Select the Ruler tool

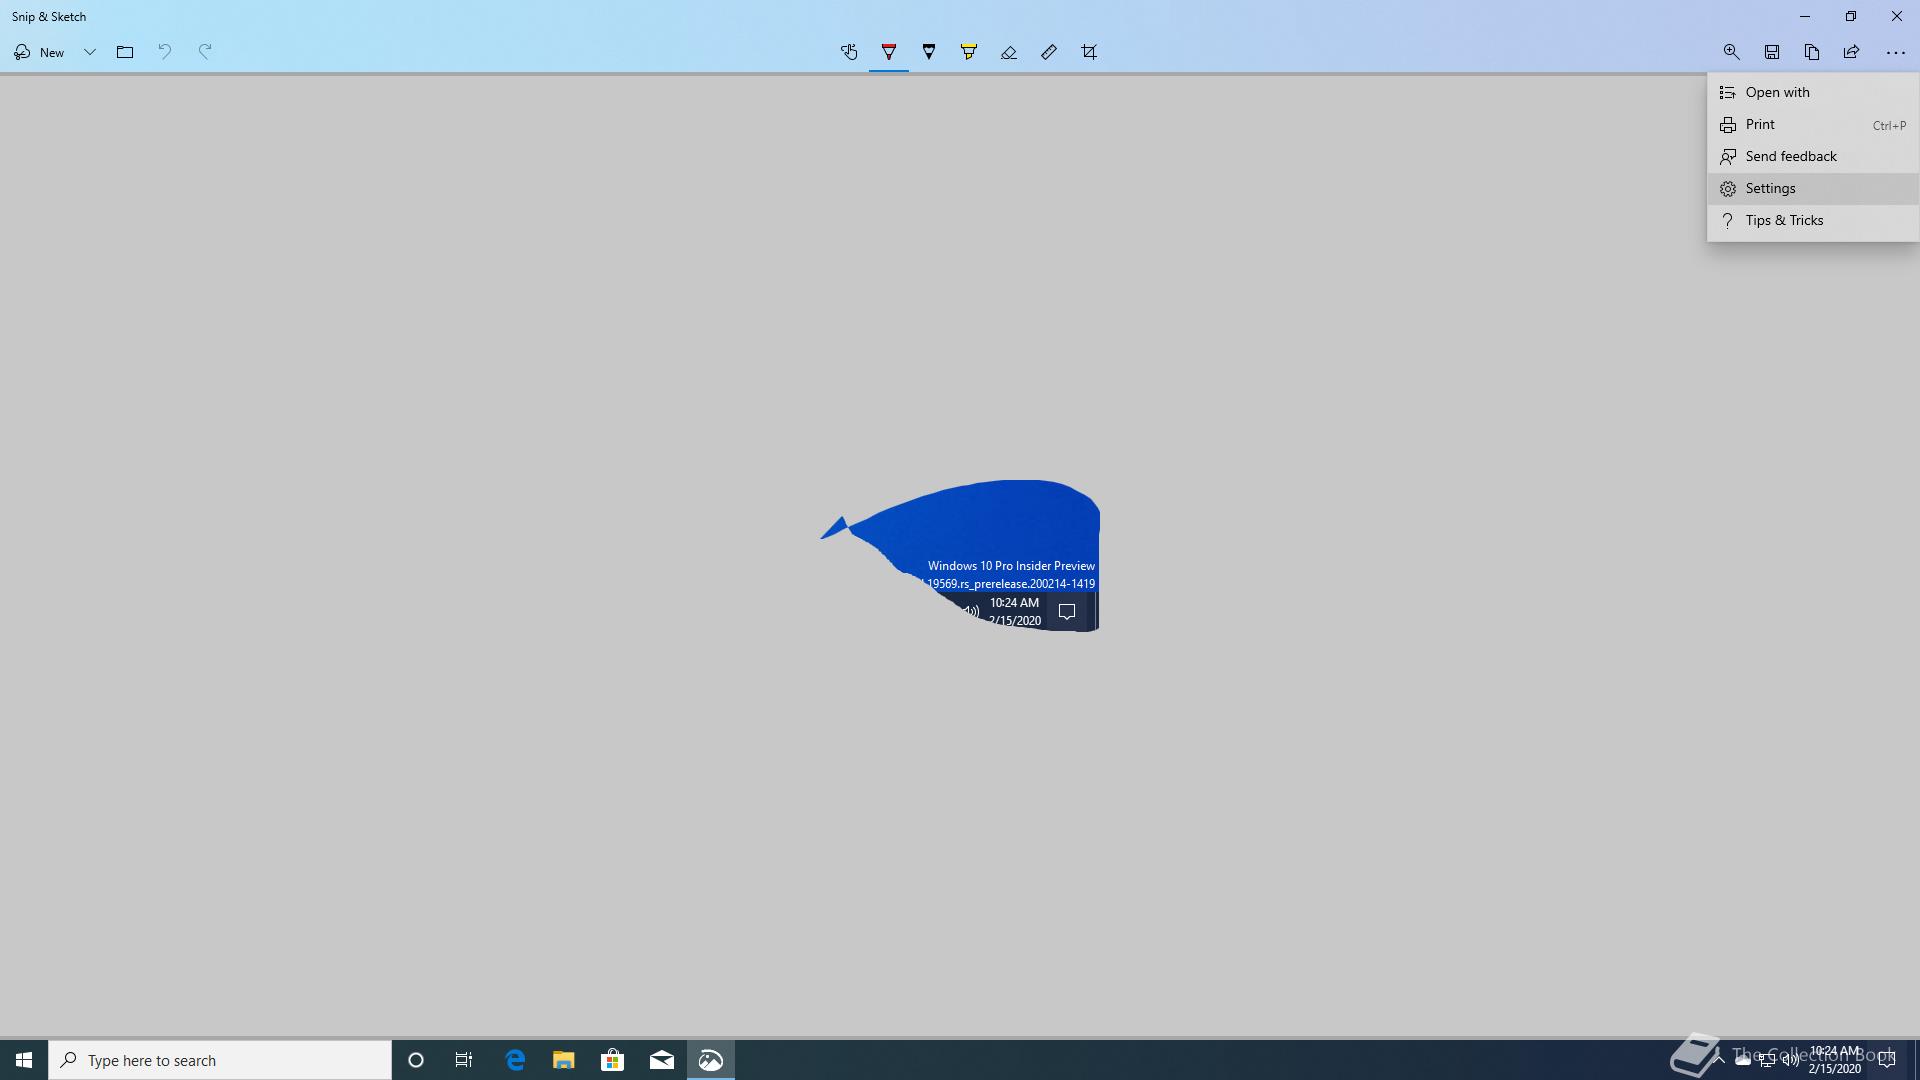1049,52
